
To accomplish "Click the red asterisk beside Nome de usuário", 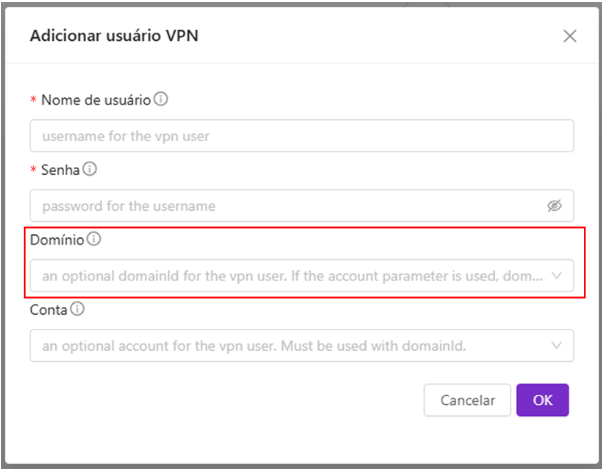I will (34, 100).
